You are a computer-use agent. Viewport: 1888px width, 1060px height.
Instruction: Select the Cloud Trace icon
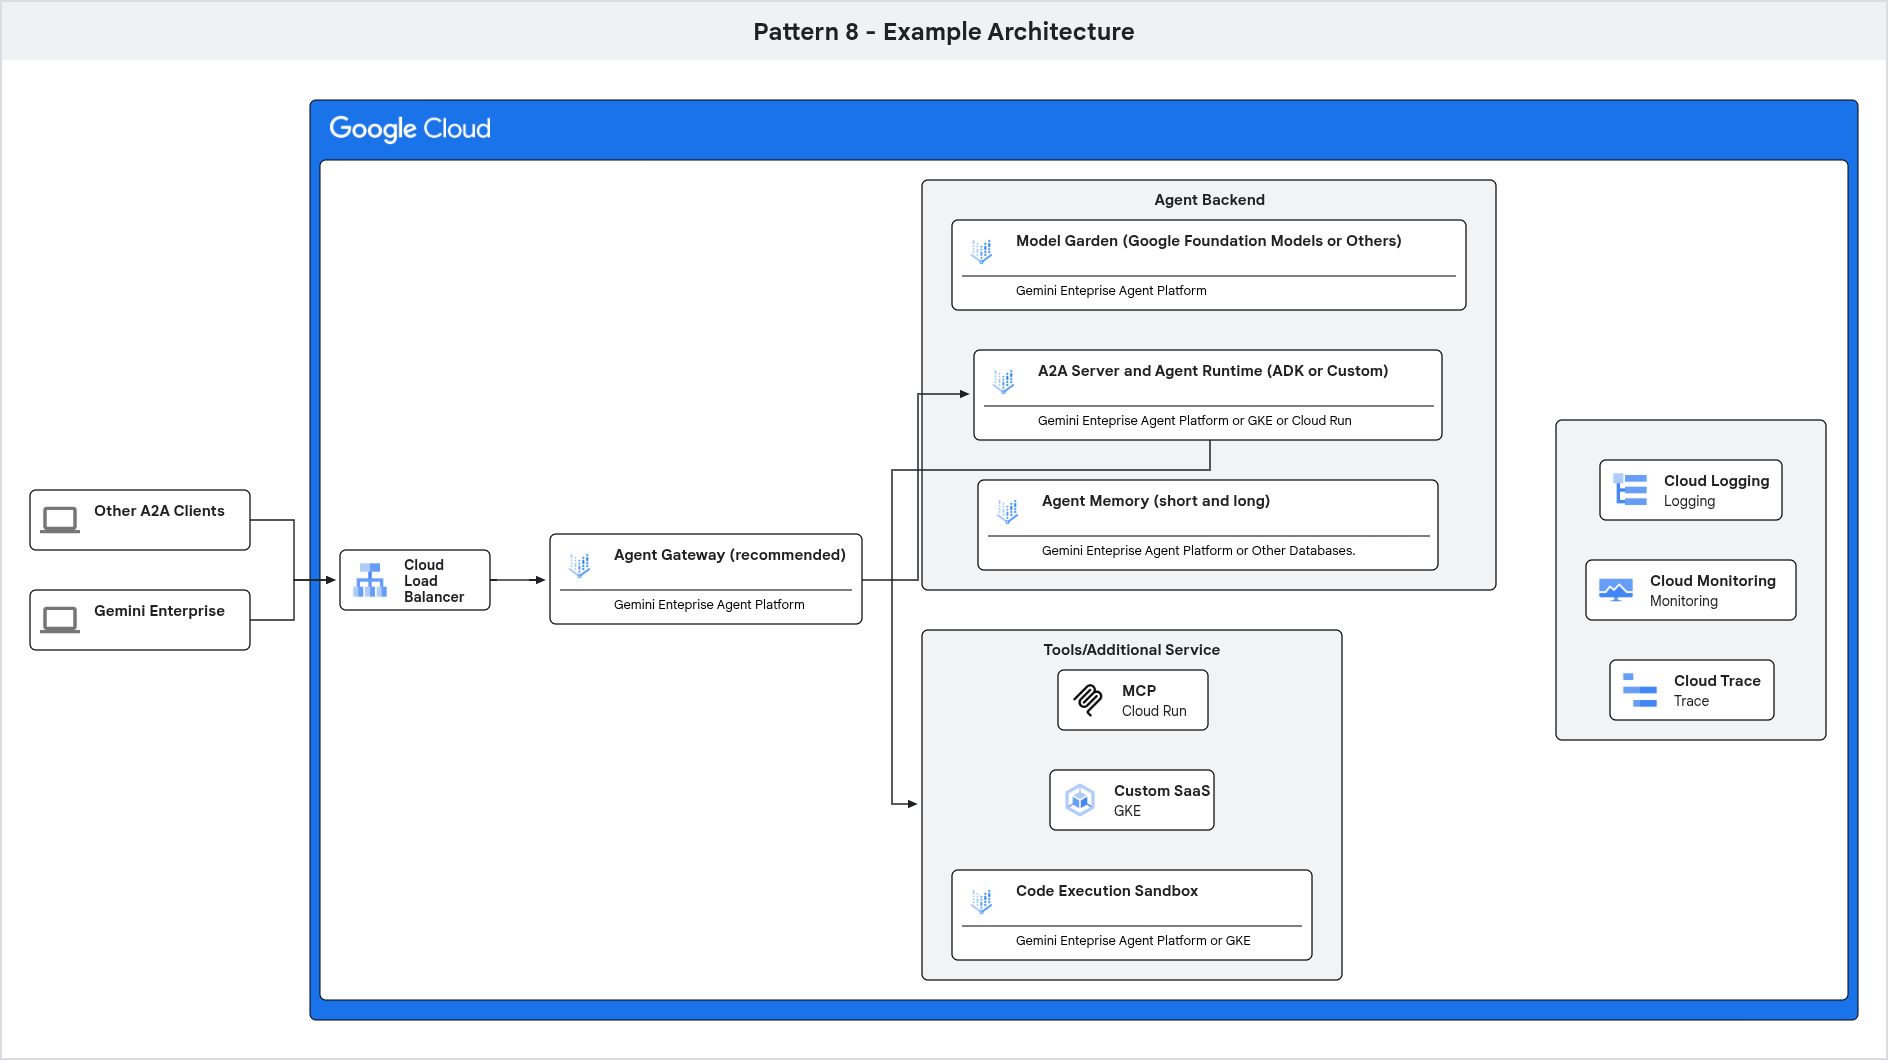click(1640, 690)
